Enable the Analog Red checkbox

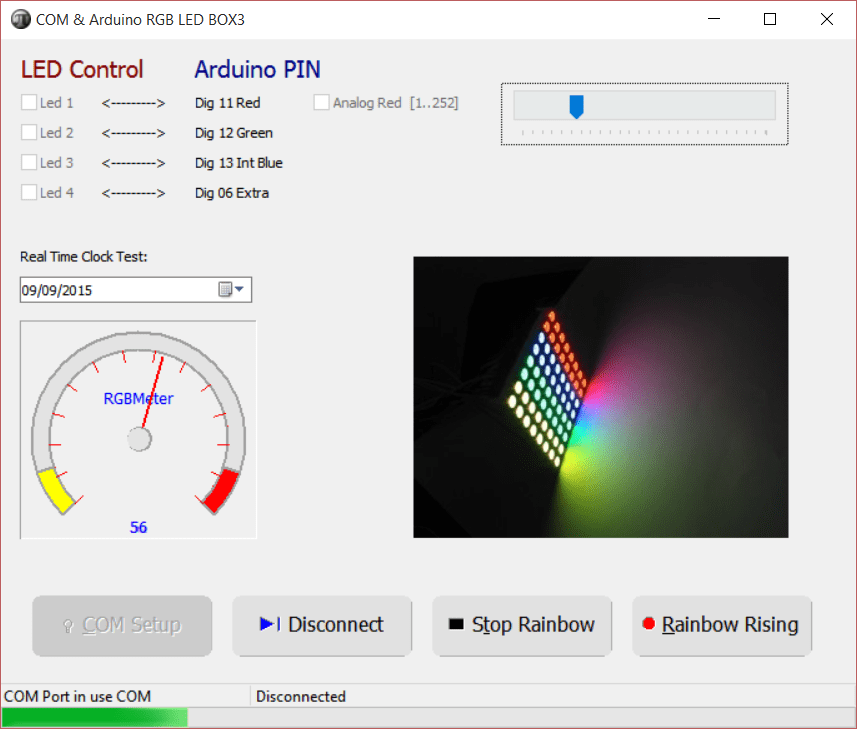(322, 102)
